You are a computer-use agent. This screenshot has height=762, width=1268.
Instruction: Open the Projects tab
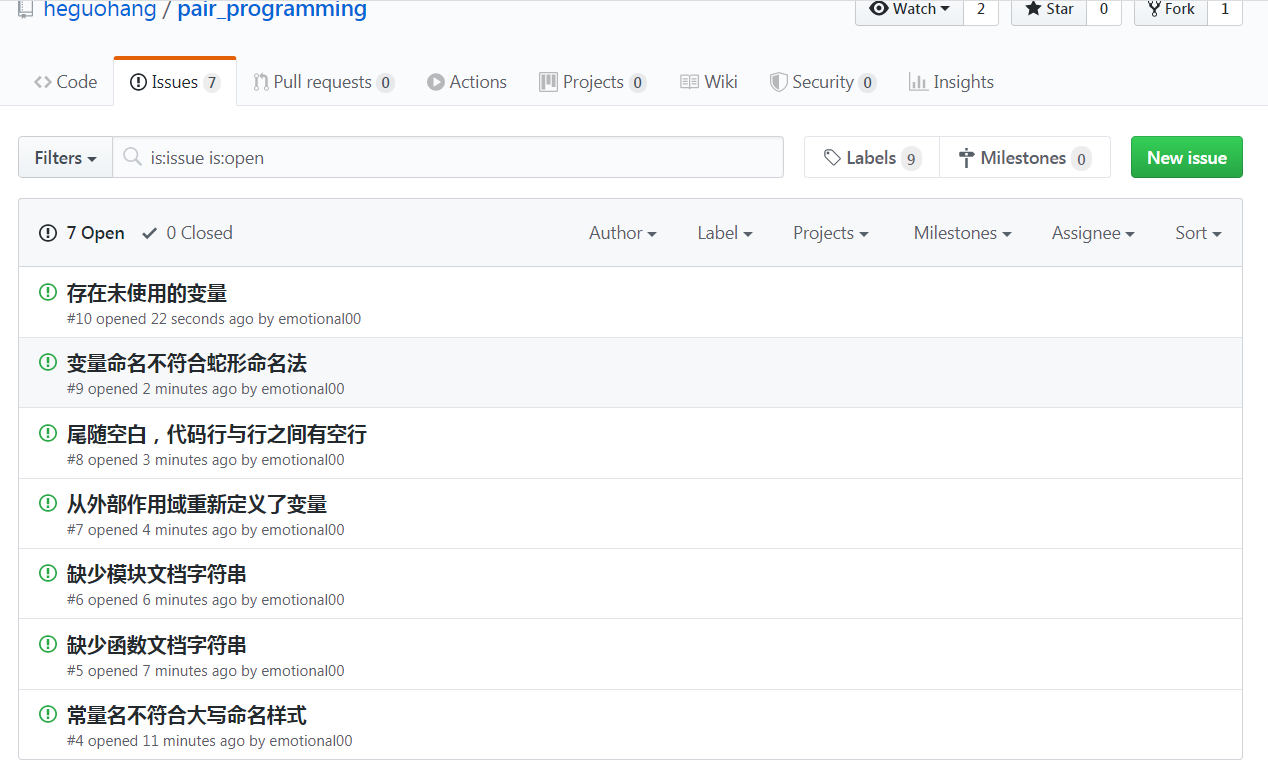[592, 82]
